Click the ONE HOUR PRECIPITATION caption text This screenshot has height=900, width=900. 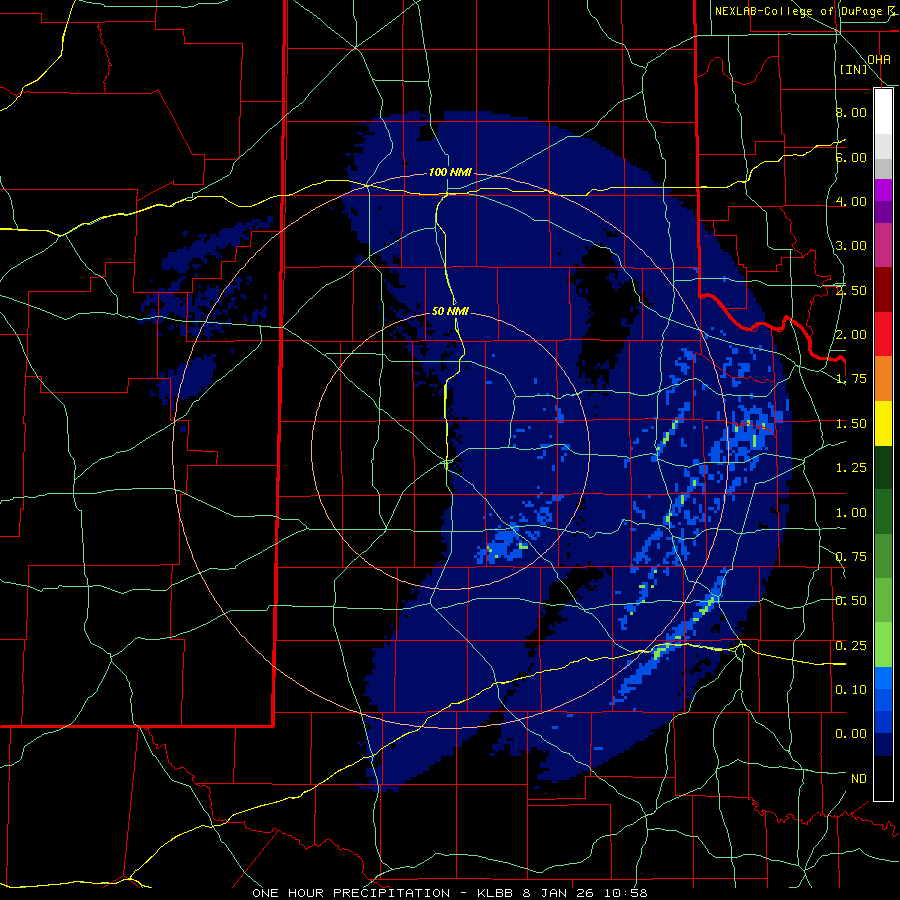351,893
